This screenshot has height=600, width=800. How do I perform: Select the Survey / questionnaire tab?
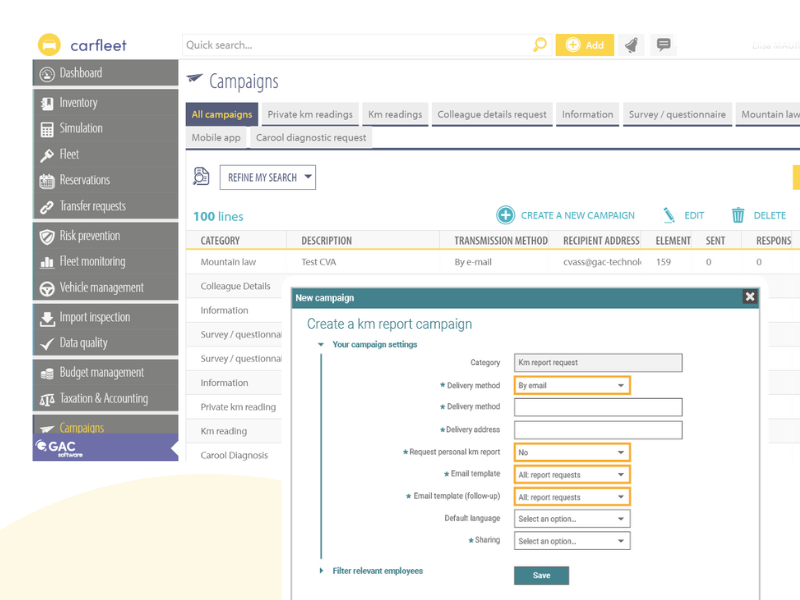point(677,114)
